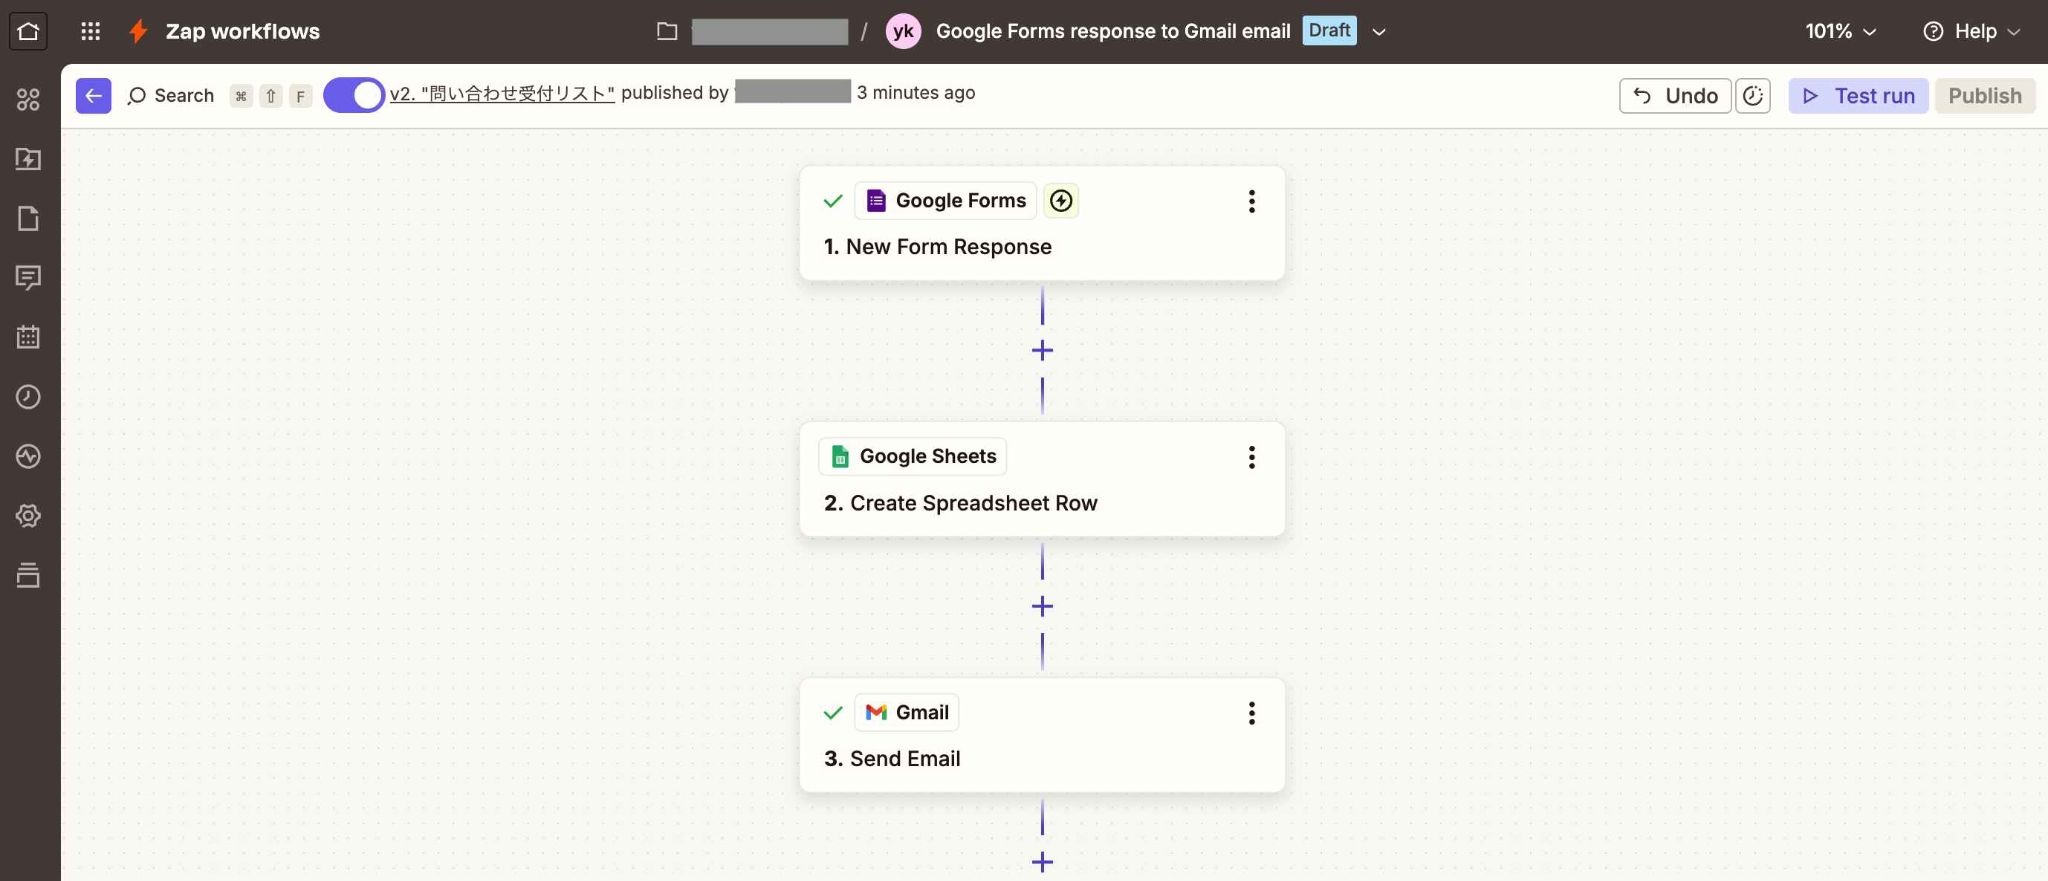
Task: Open the Google Forms step options menu
Action: tap(1251, 201)
